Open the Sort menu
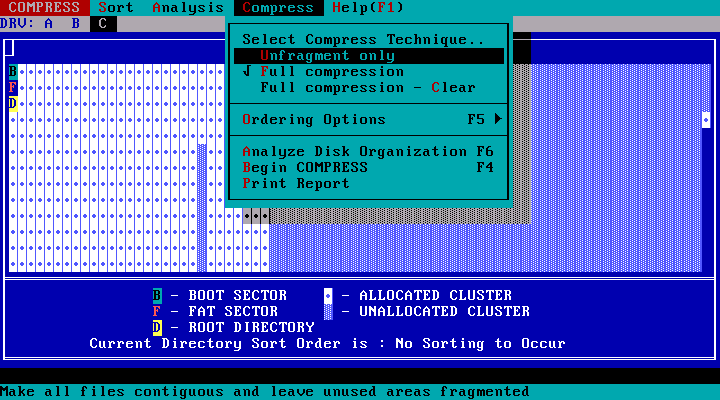The height and width of the screenshot is (400, 720). tap(115, 8)
